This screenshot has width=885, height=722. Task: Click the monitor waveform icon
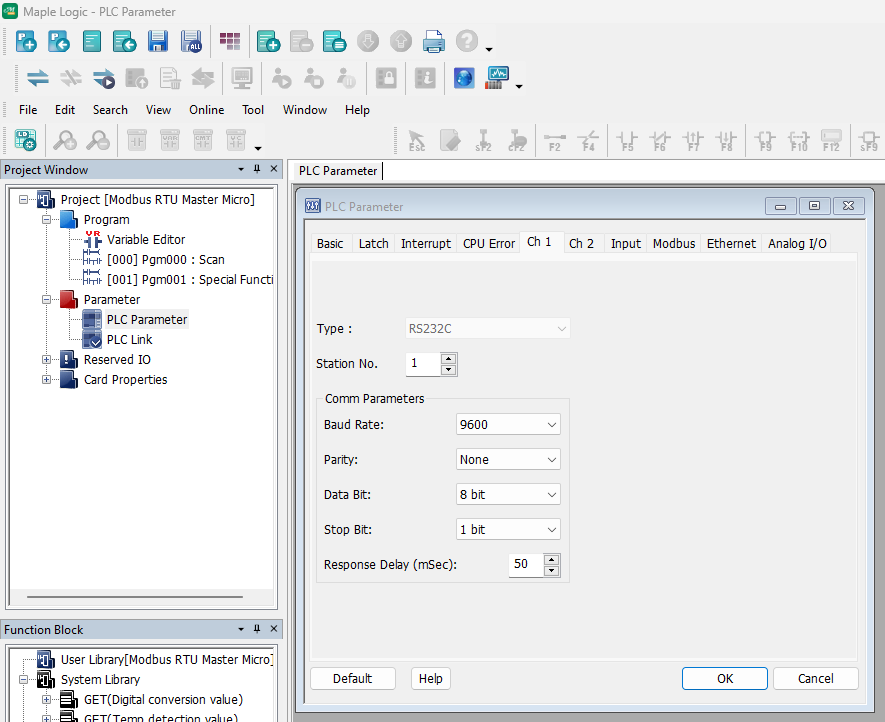pyautogui.click(x=498, y=78)
